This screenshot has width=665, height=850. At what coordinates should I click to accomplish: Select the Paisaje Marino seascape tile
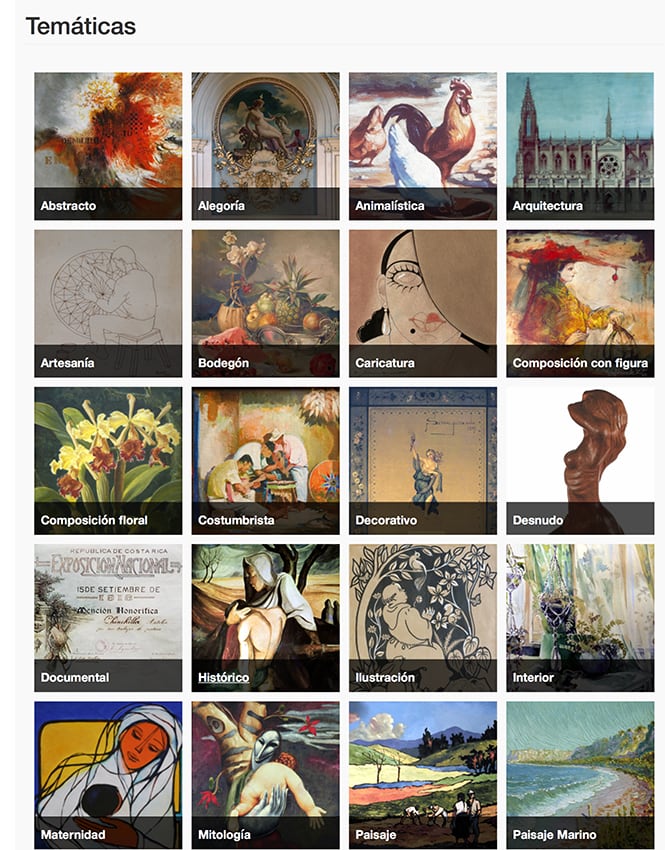[x=580, y=775]
